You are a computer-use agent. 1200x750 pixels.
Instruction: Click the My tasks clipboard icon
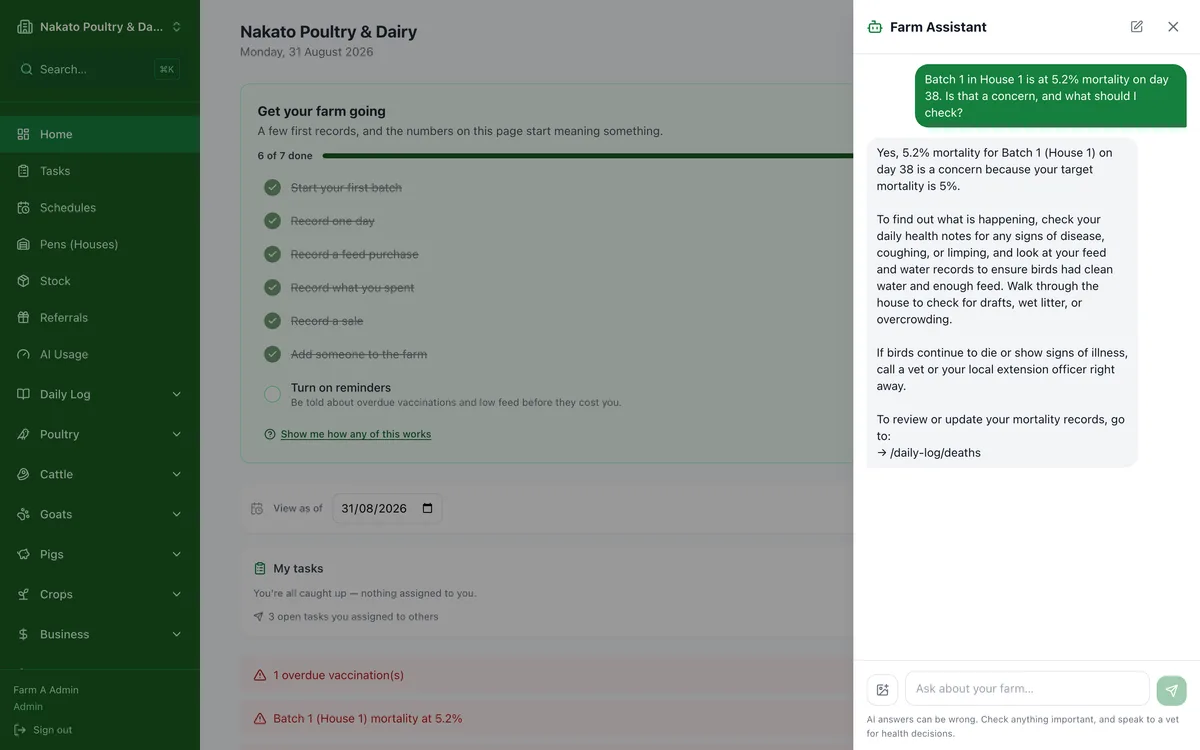[x=260, y=568]
